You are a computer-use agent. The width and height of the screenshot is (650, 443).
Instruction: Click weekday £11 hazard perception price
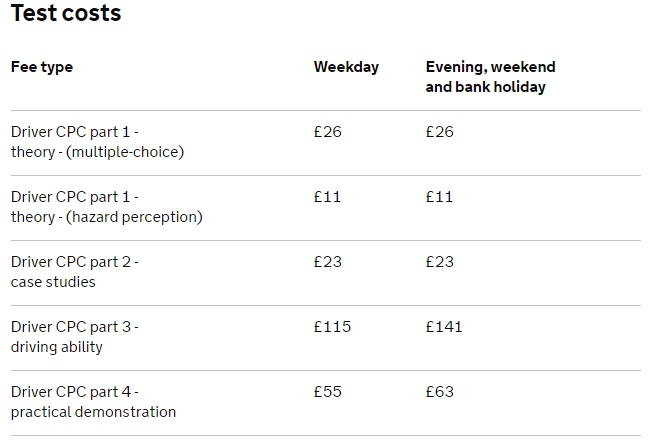click(x=327, y=197)
